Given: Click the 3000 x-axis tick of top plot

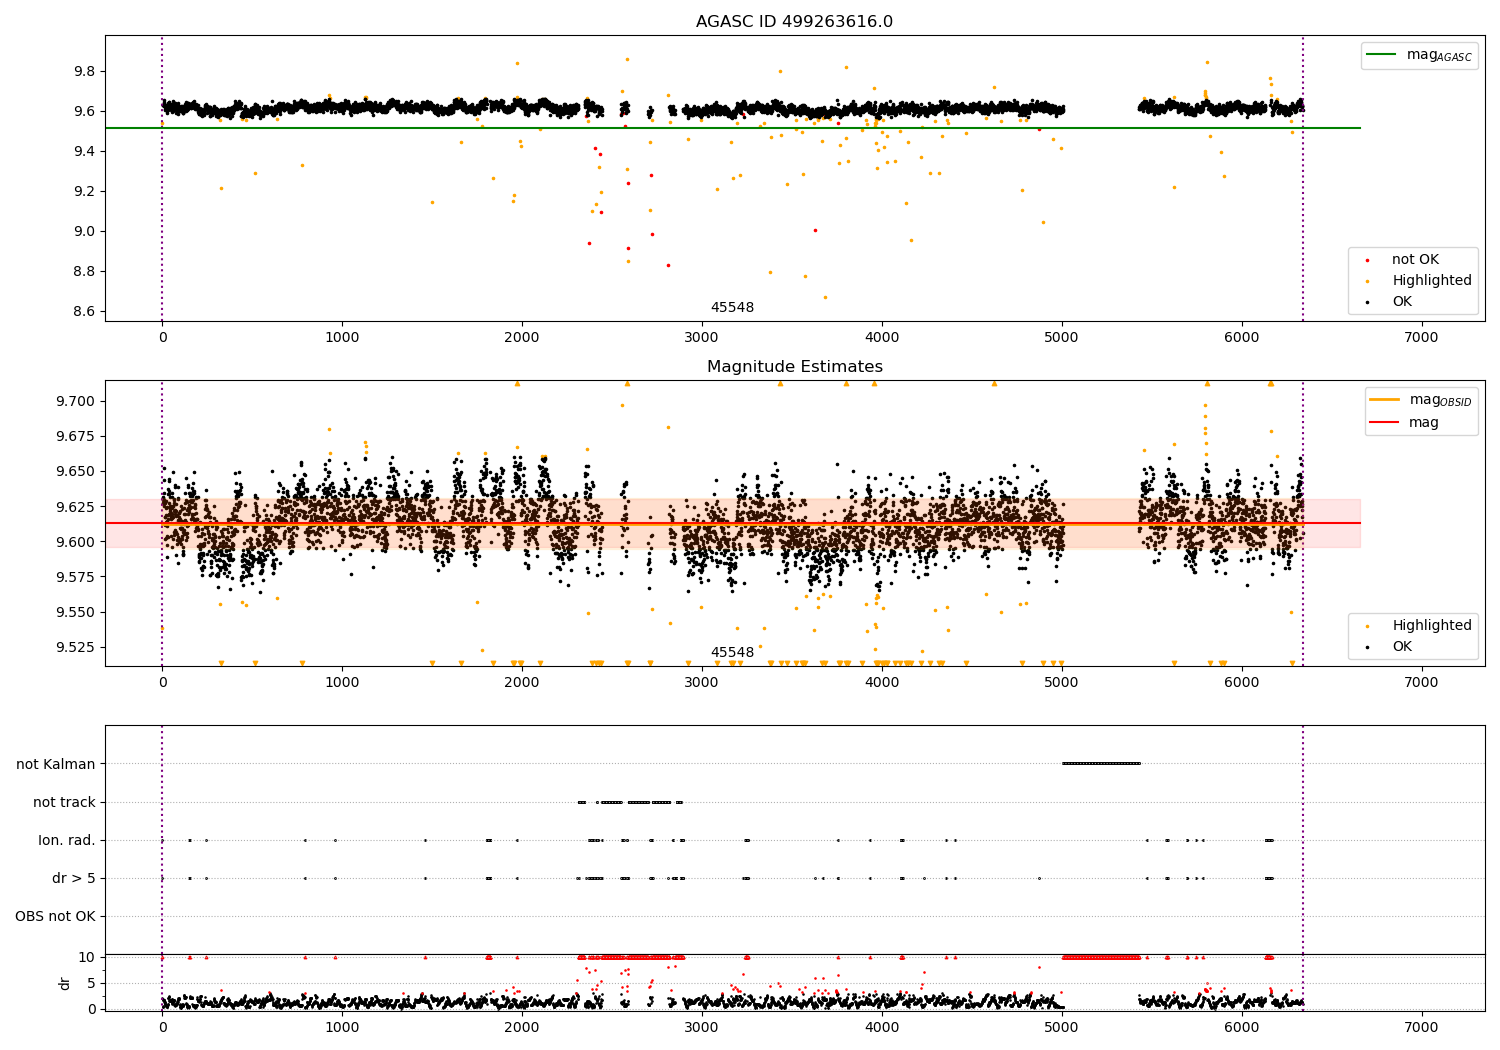Looking at the screenshot, I should [702, 338].
